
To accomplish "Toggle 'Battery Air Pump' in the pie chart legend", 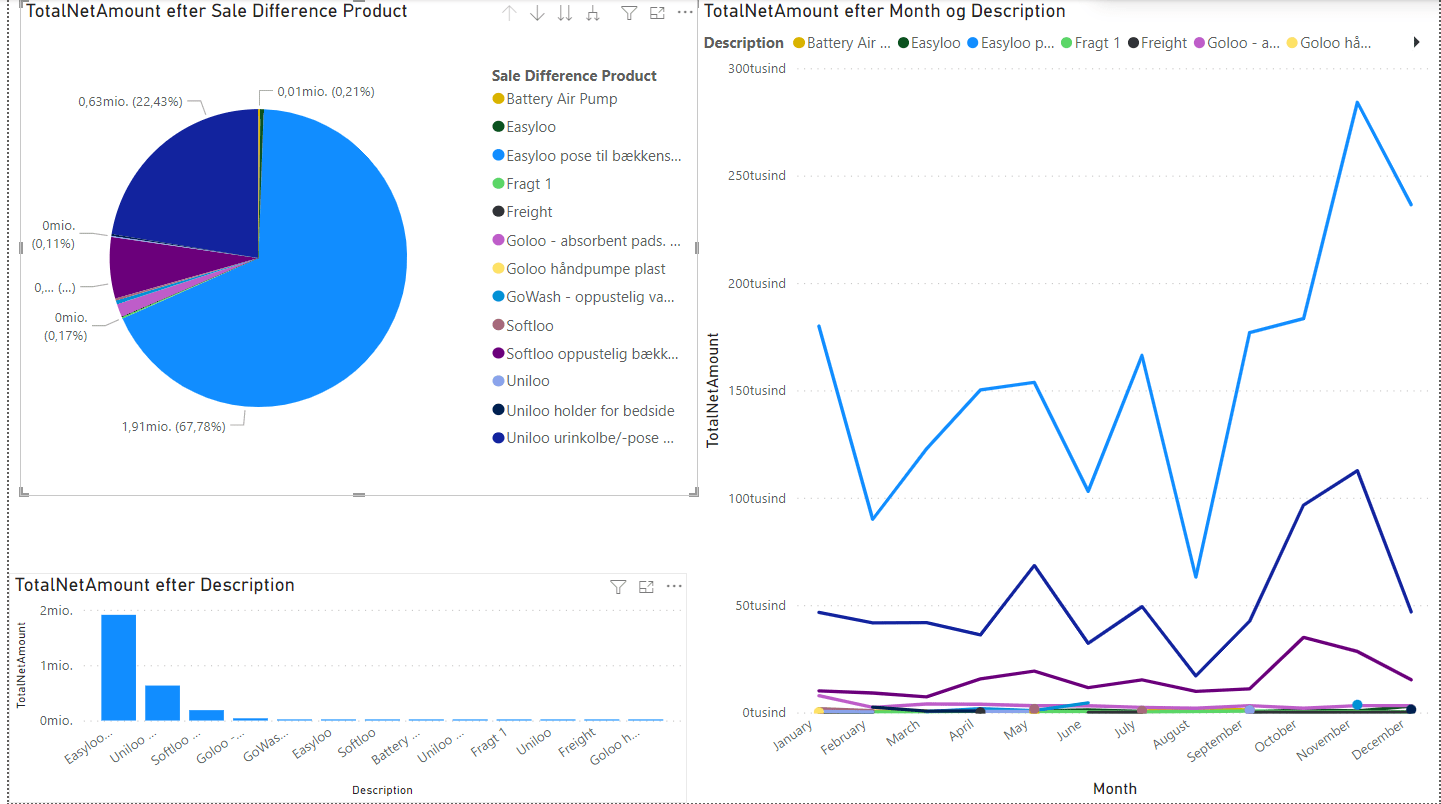I will [x=562, y=99].
